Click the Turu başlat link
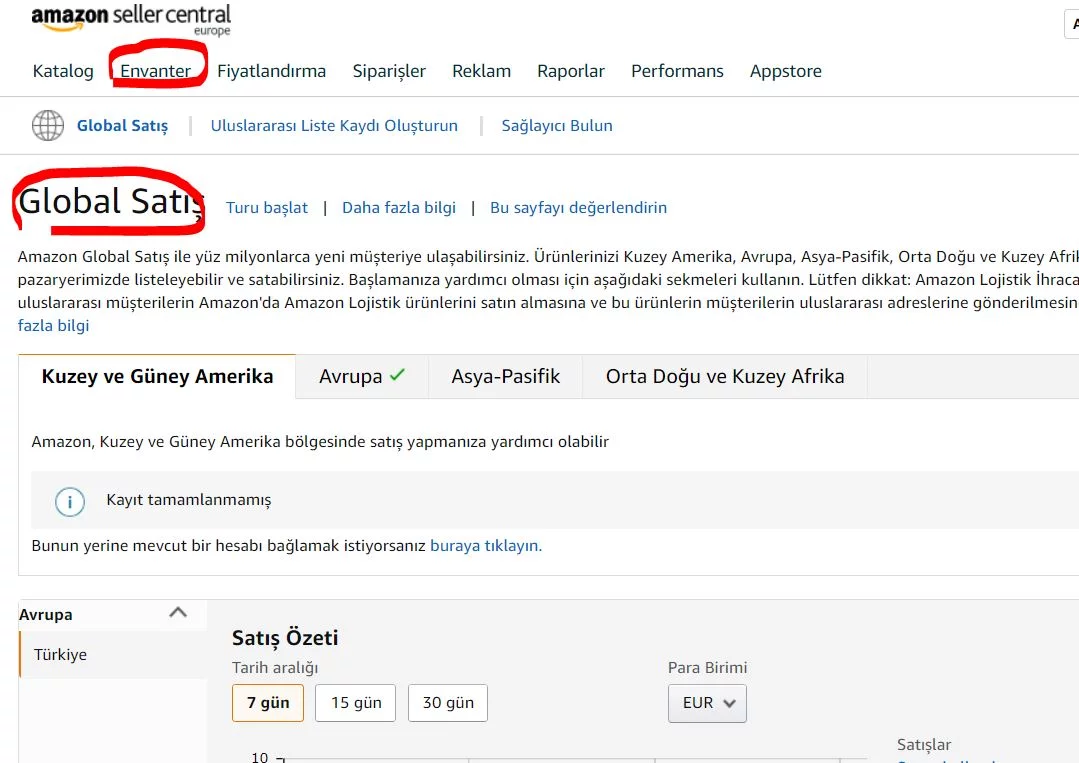The image size is (1079, 763). tap(267, 207)
